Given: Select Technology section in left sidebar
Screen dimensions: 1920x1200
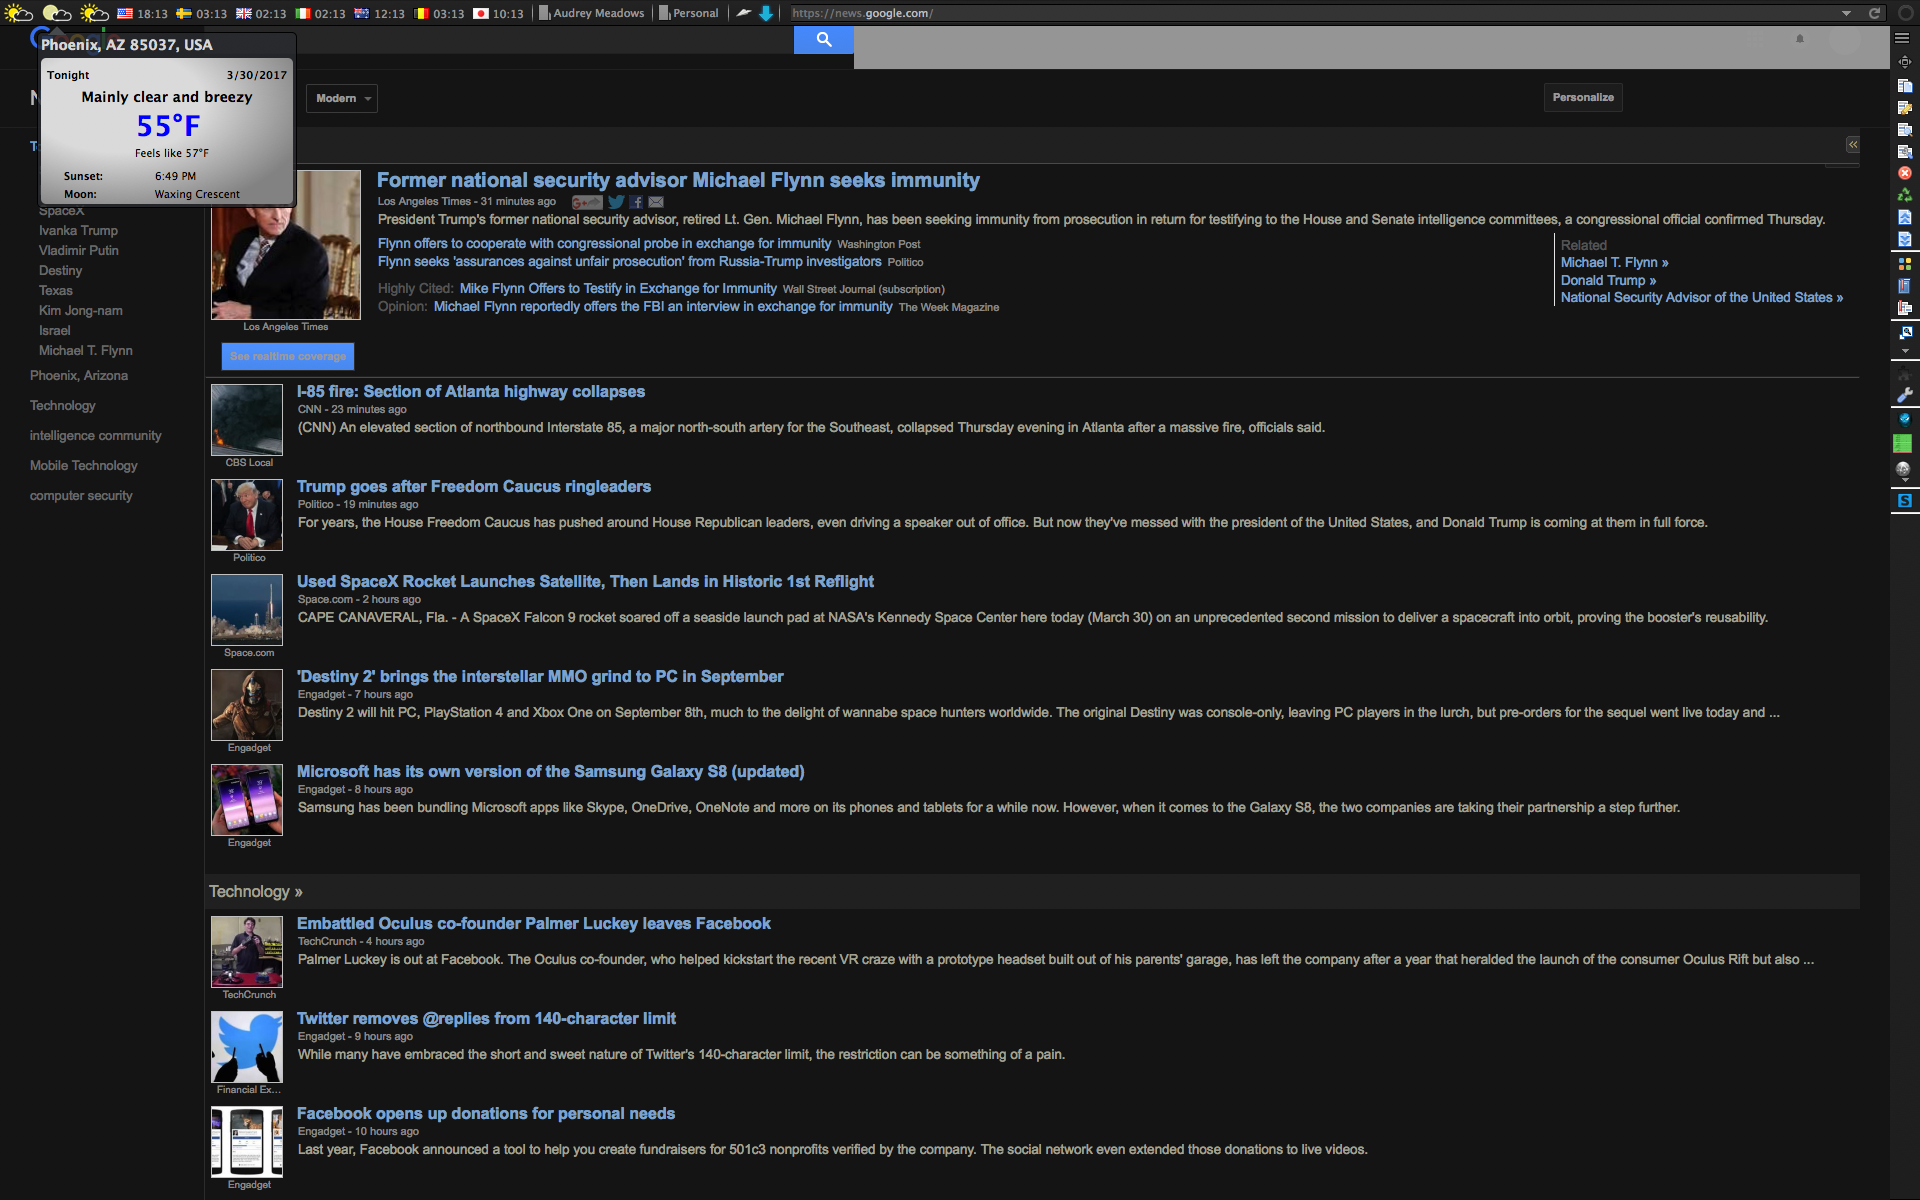Looking at the screenshot, I should coord(62,406).
